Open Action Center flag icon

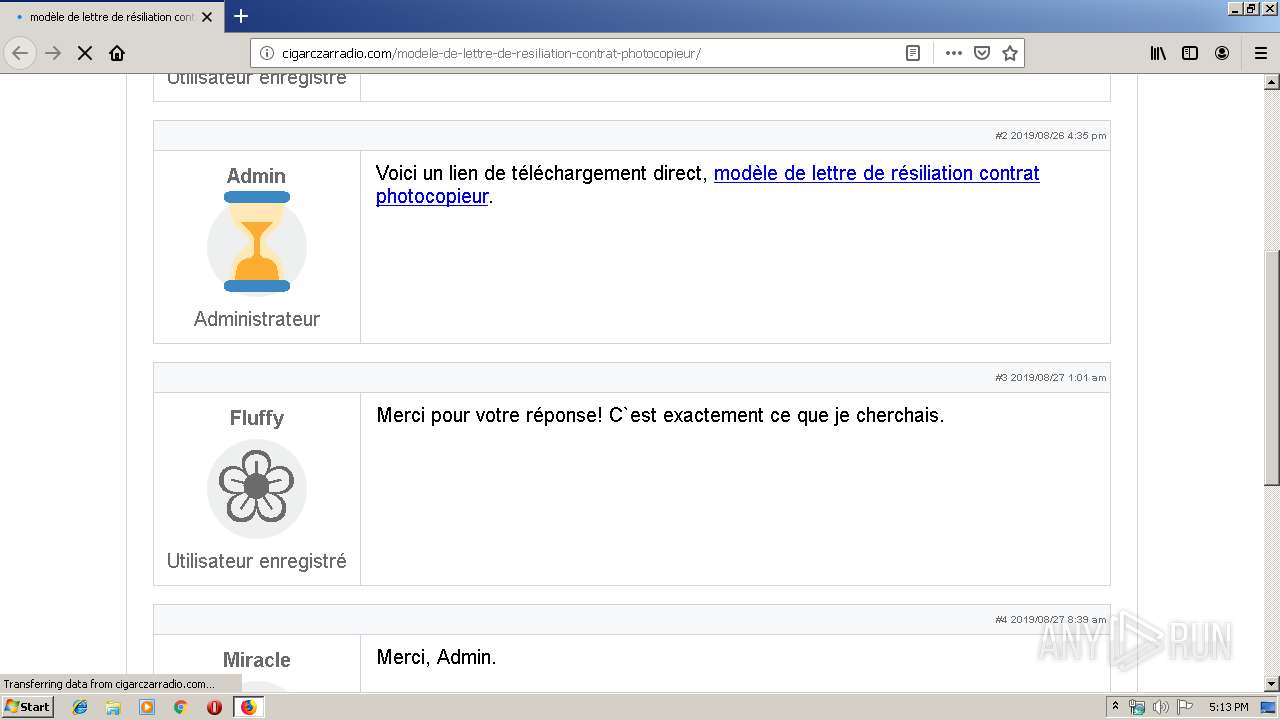point(1185,707)
